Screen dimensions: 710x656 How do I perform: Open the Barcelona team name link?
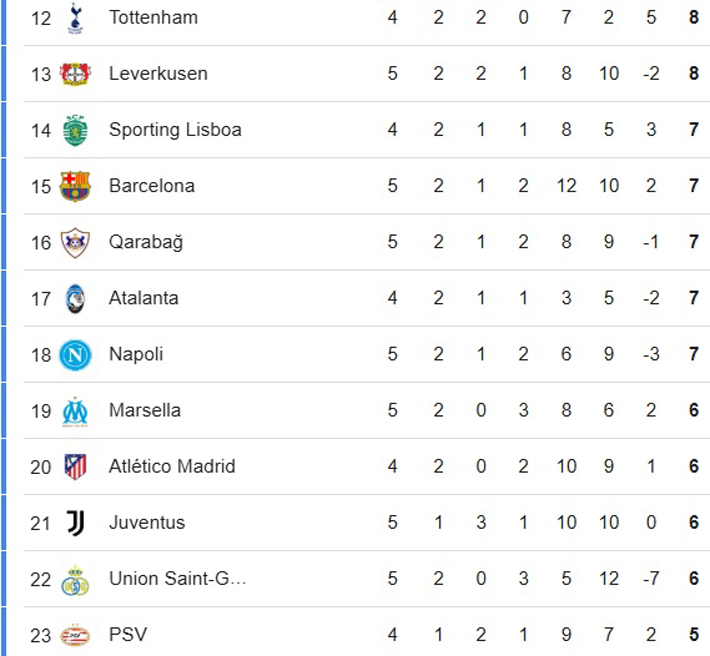click(152, 186)
